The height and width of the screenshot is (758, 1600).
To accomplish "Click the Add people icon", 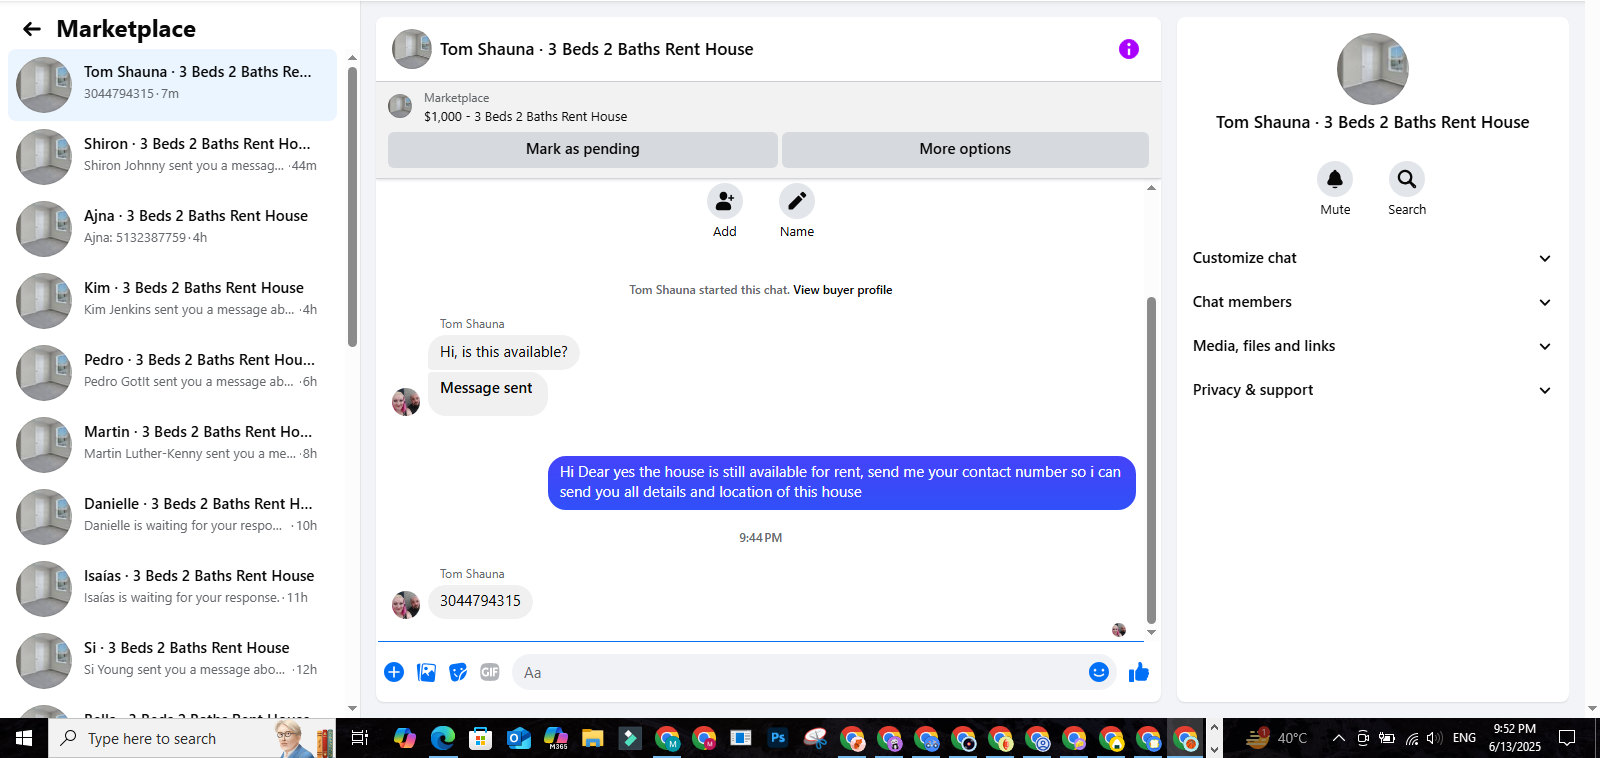I will coord(725,201).
